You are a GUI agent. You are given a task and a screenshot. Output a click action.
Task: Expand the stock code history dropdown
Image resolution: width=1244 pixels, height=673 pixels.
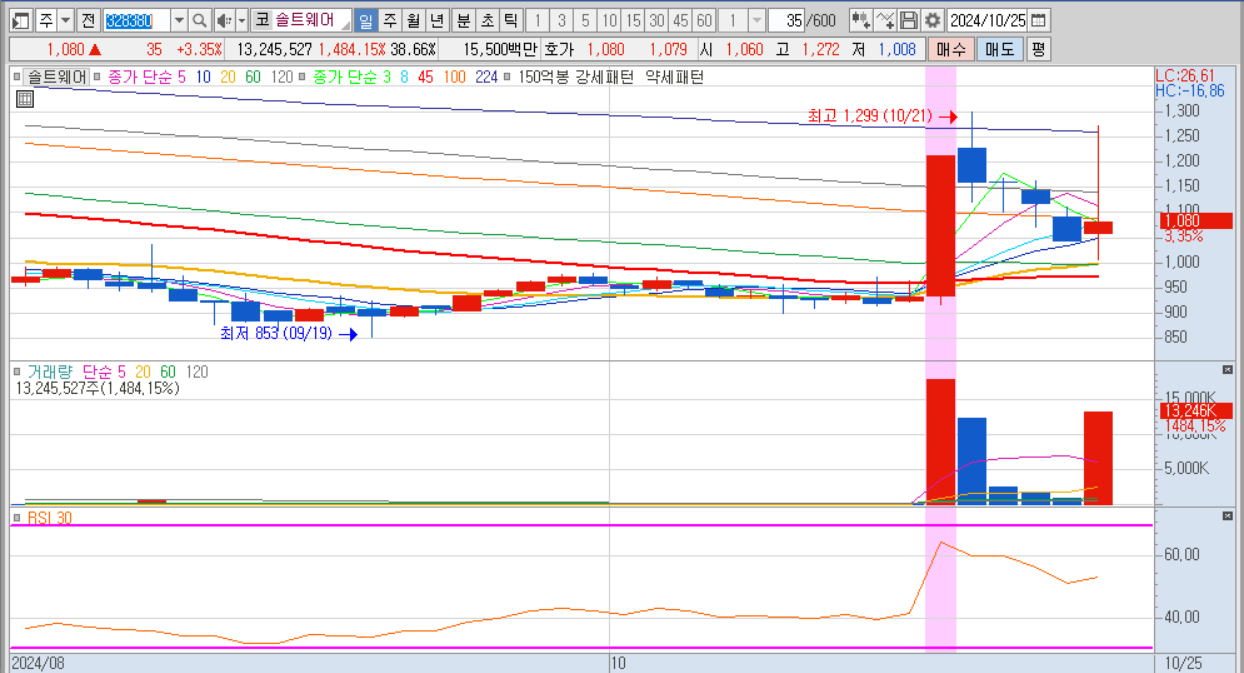pos(179,20)
